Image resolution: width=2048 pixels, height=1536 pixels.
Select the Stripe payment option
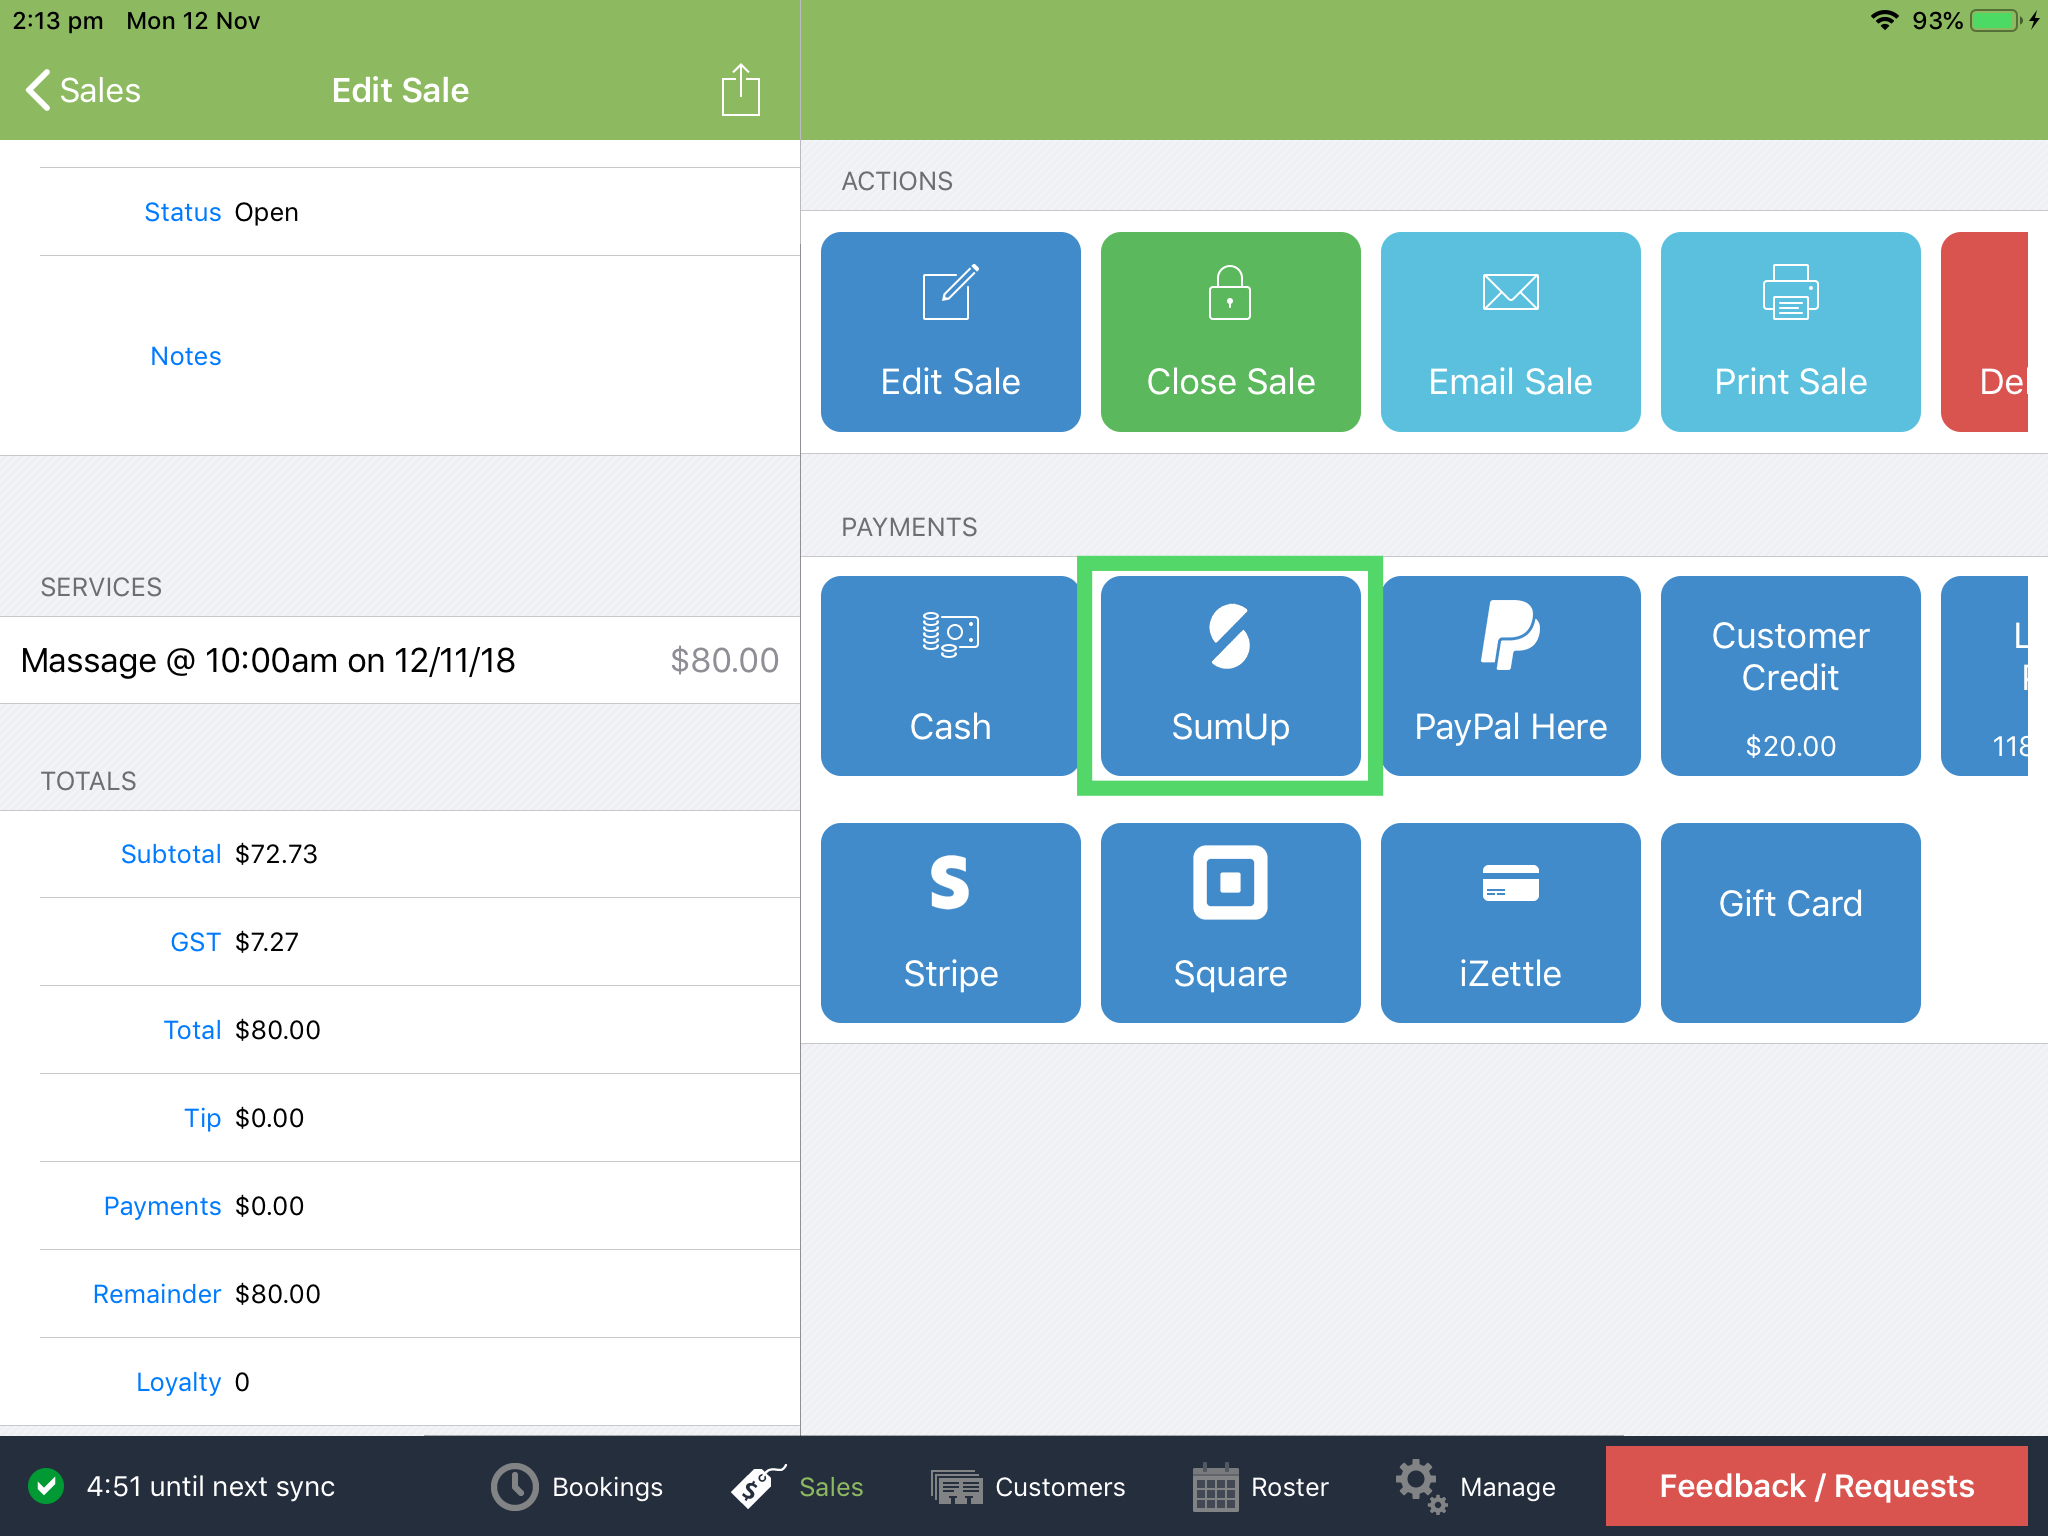(949, 922)
